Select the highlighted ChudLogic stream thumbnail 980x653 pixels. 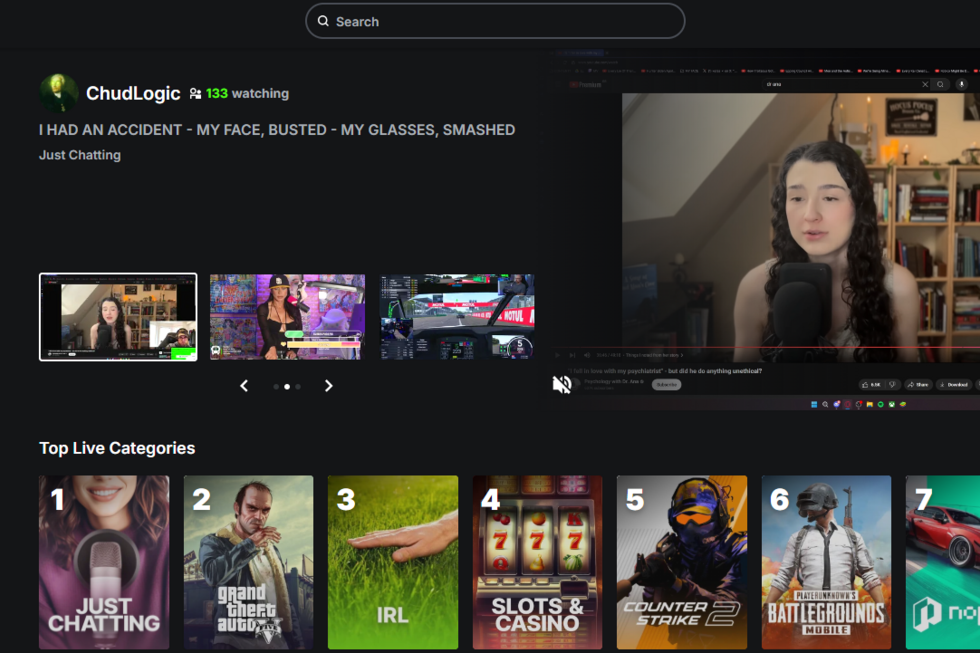click(118, 317)
